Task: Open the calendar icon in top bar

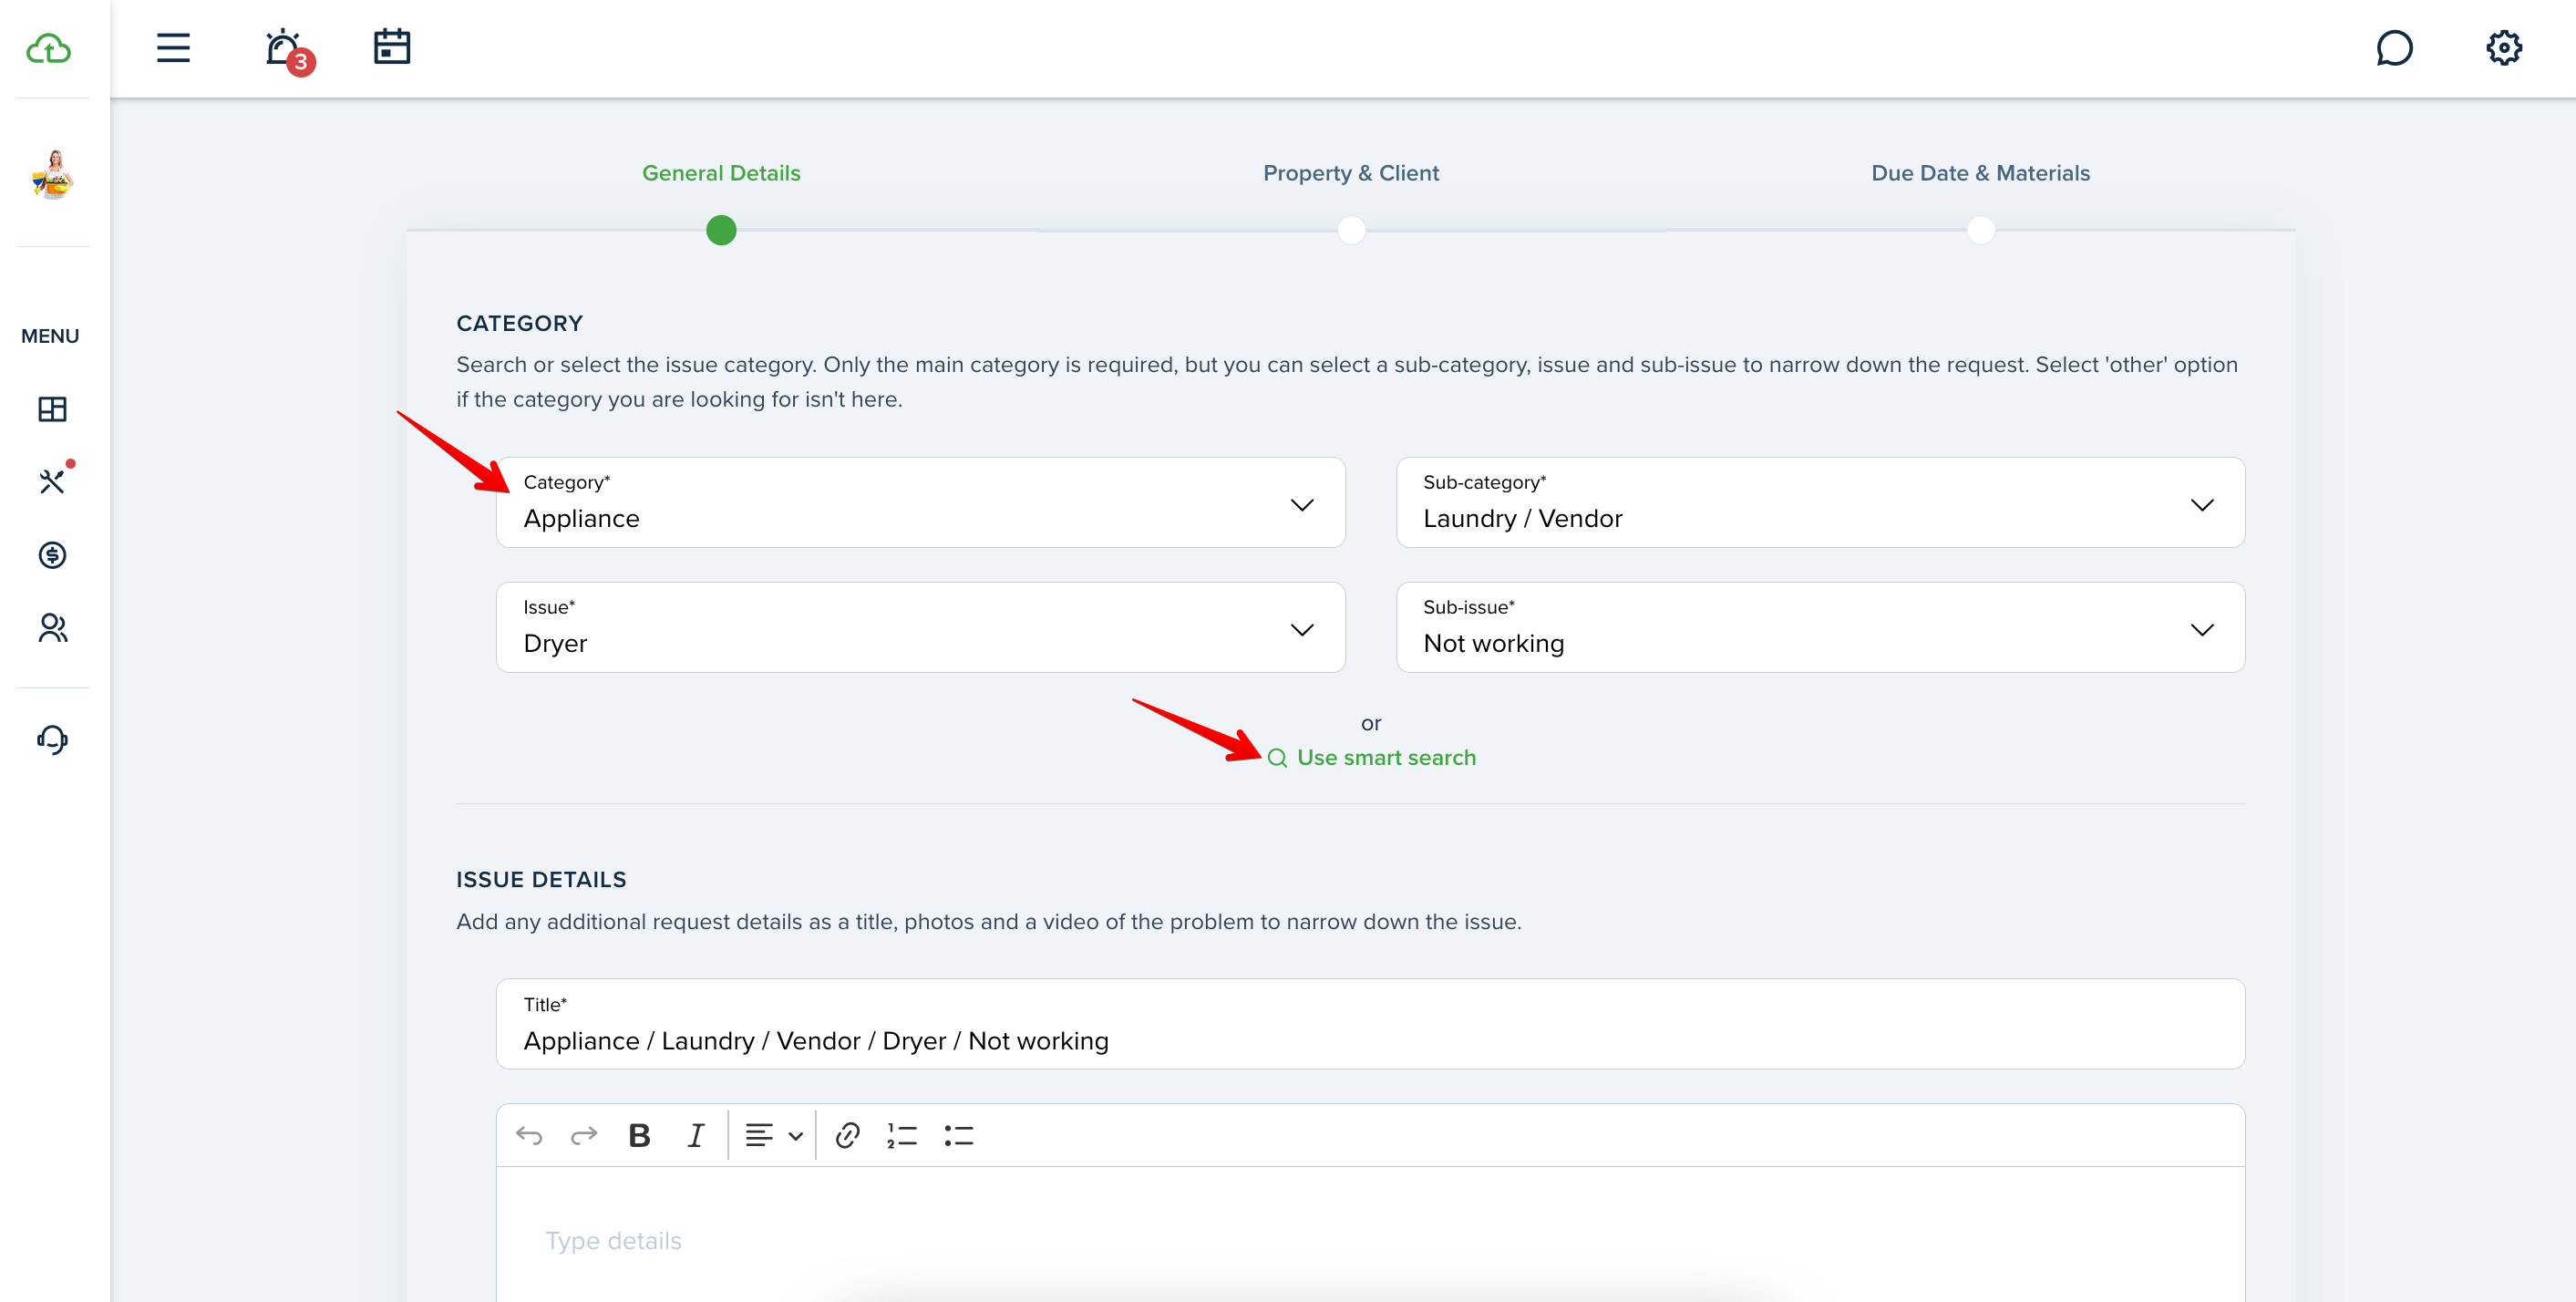Action: [392, 47]
